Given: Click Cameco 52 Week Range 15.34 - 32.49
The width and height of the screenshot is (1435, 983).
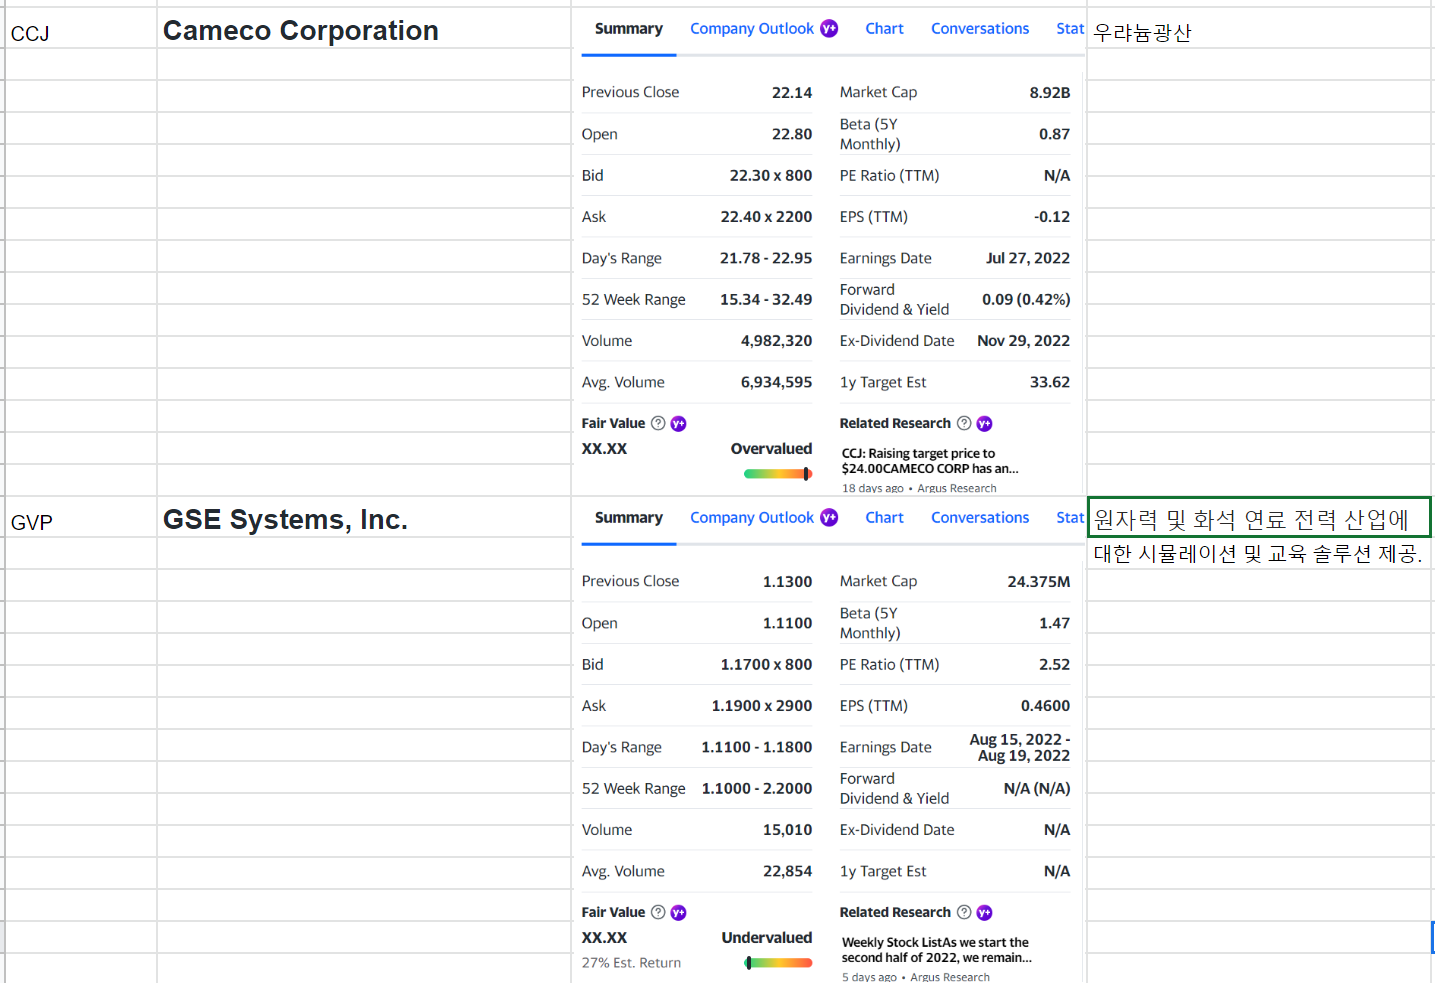Looking at the screenshot, I should (x=766, y=299).
